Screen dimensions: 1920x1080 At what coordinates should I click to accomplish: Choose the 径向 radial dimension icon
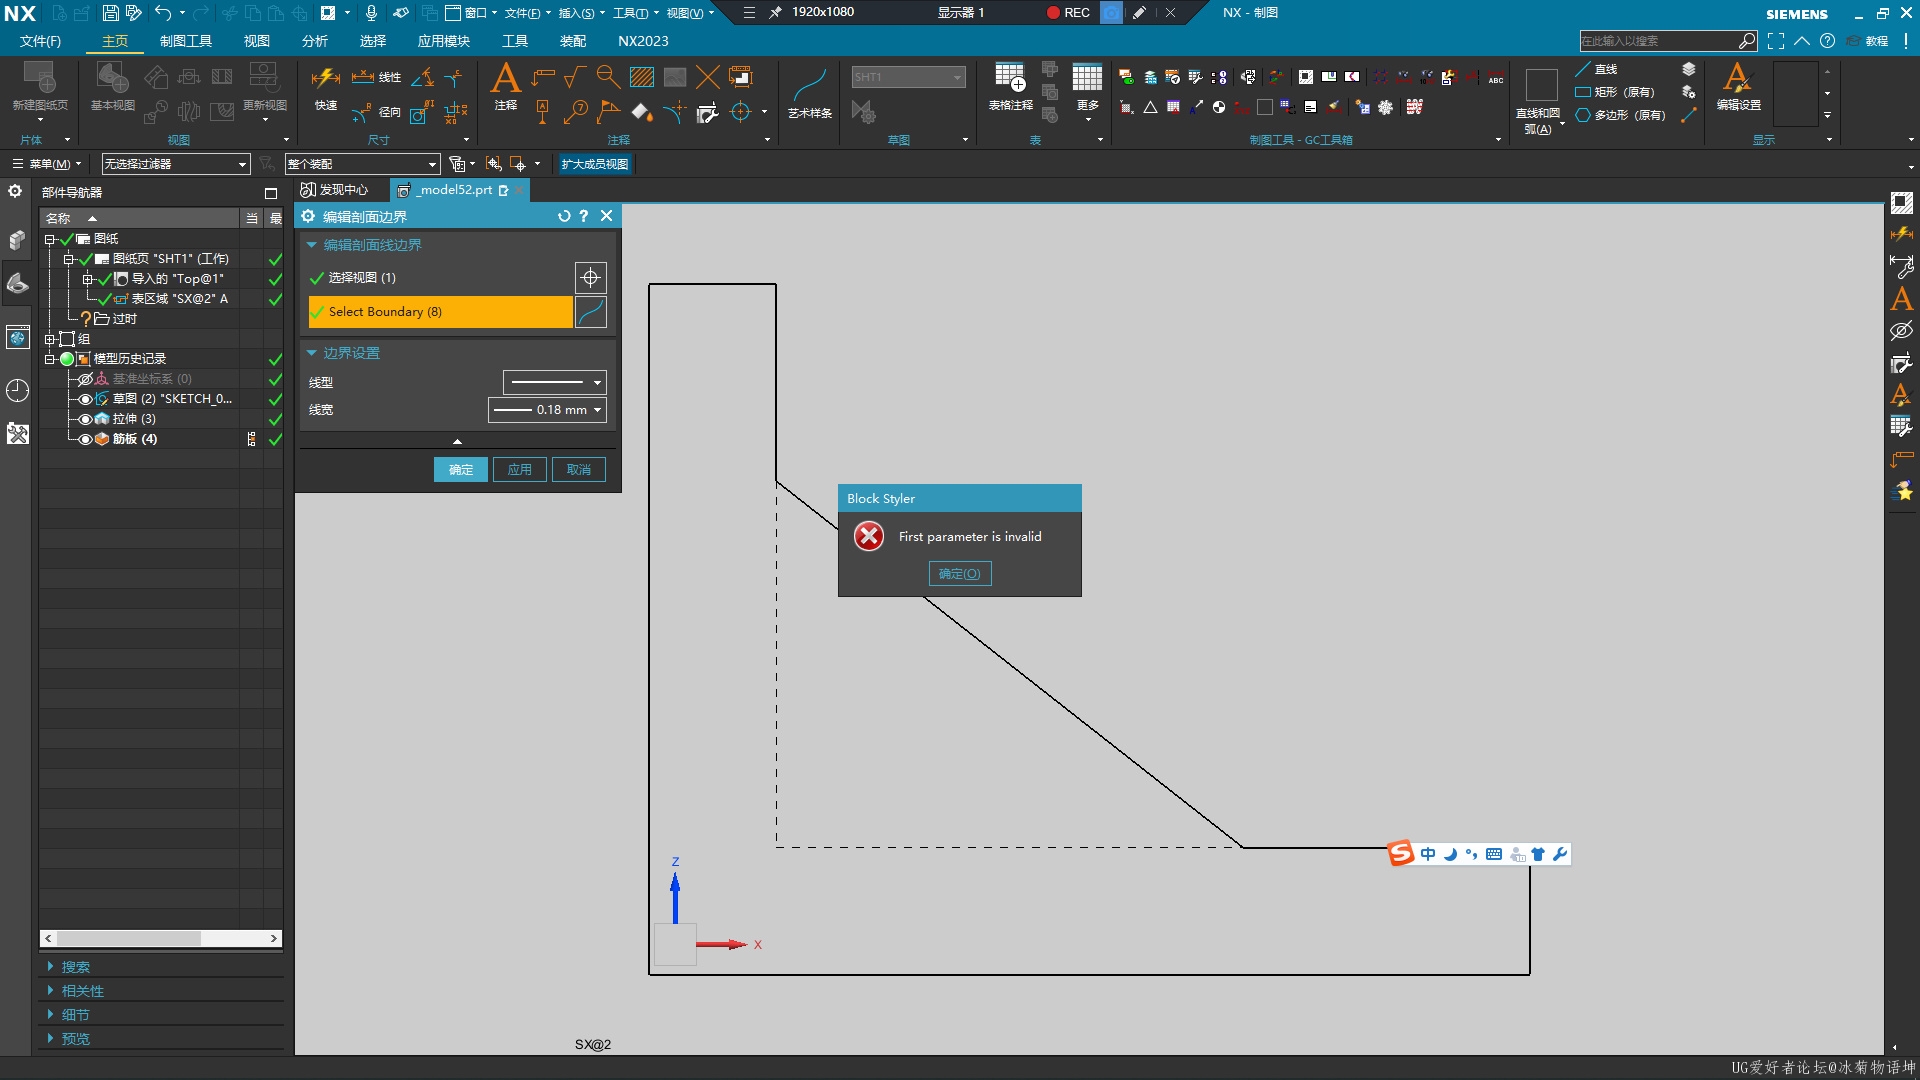tap(376, 112)
